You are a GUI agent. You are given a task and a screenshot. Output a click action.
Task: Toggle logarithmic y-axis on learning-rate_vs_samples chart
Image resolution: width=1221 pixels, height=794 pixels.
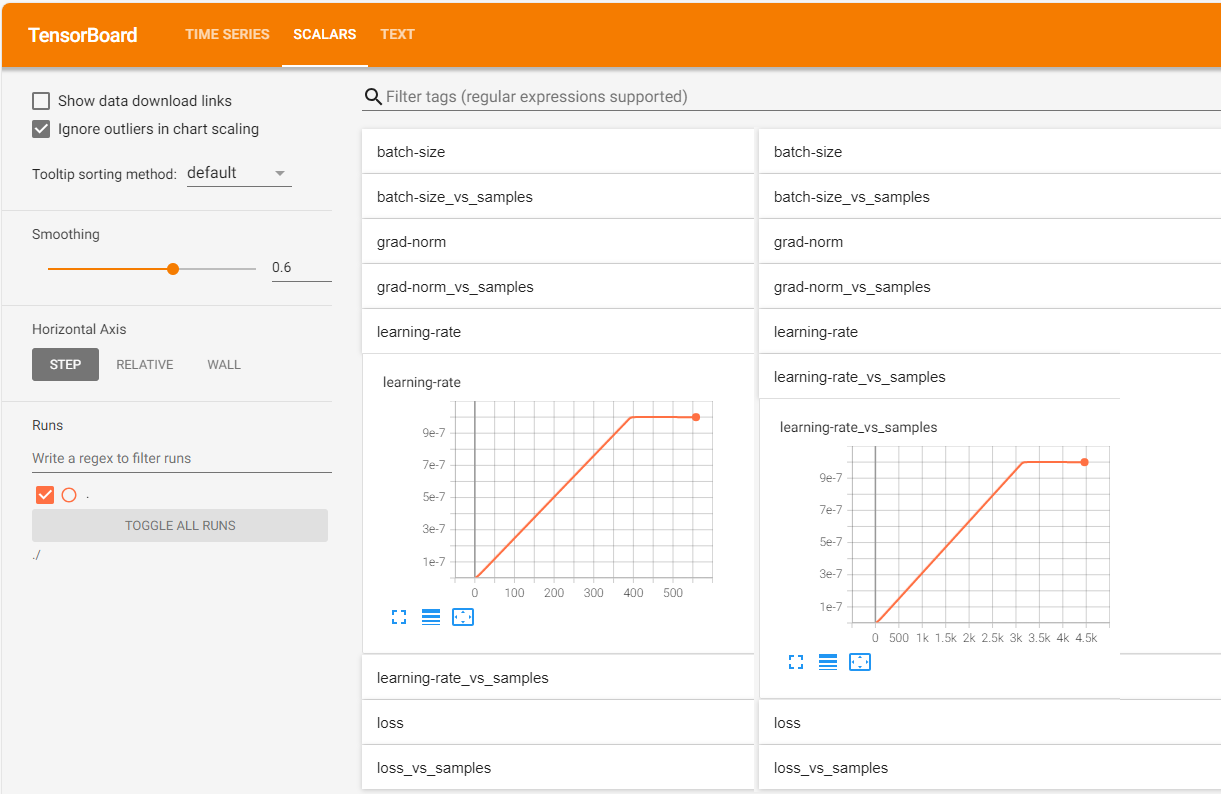coord(827,661)
